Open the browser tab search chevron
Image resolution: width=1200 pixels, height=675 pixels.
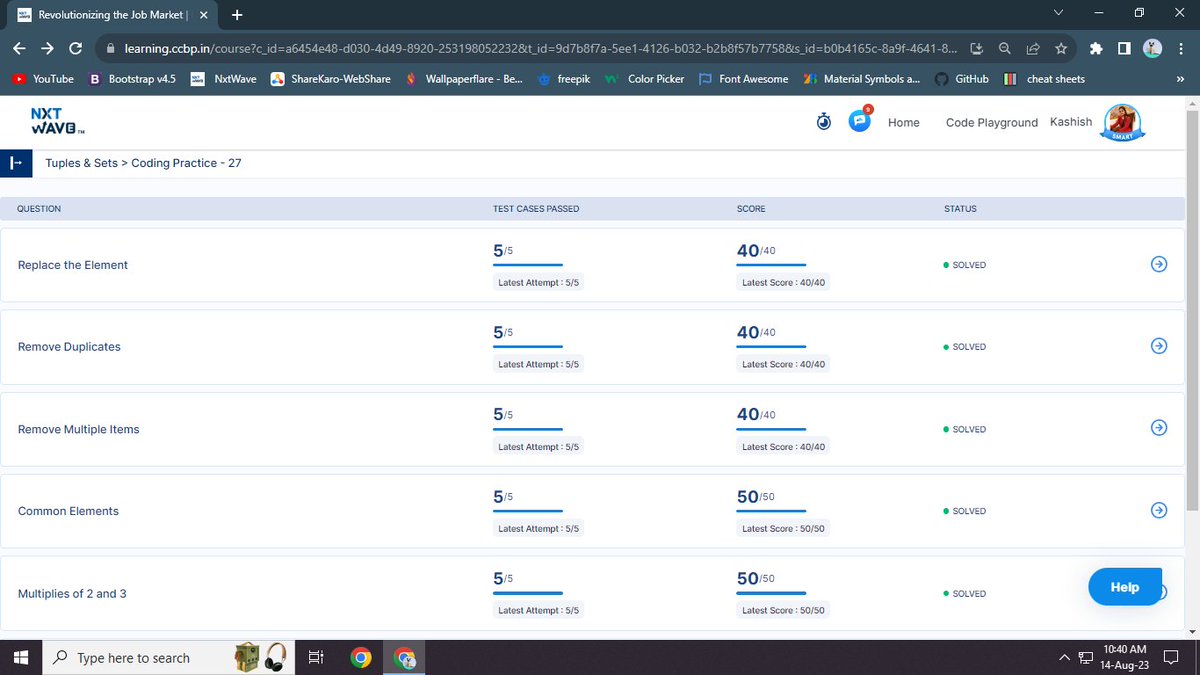[x=1058, y=14]
